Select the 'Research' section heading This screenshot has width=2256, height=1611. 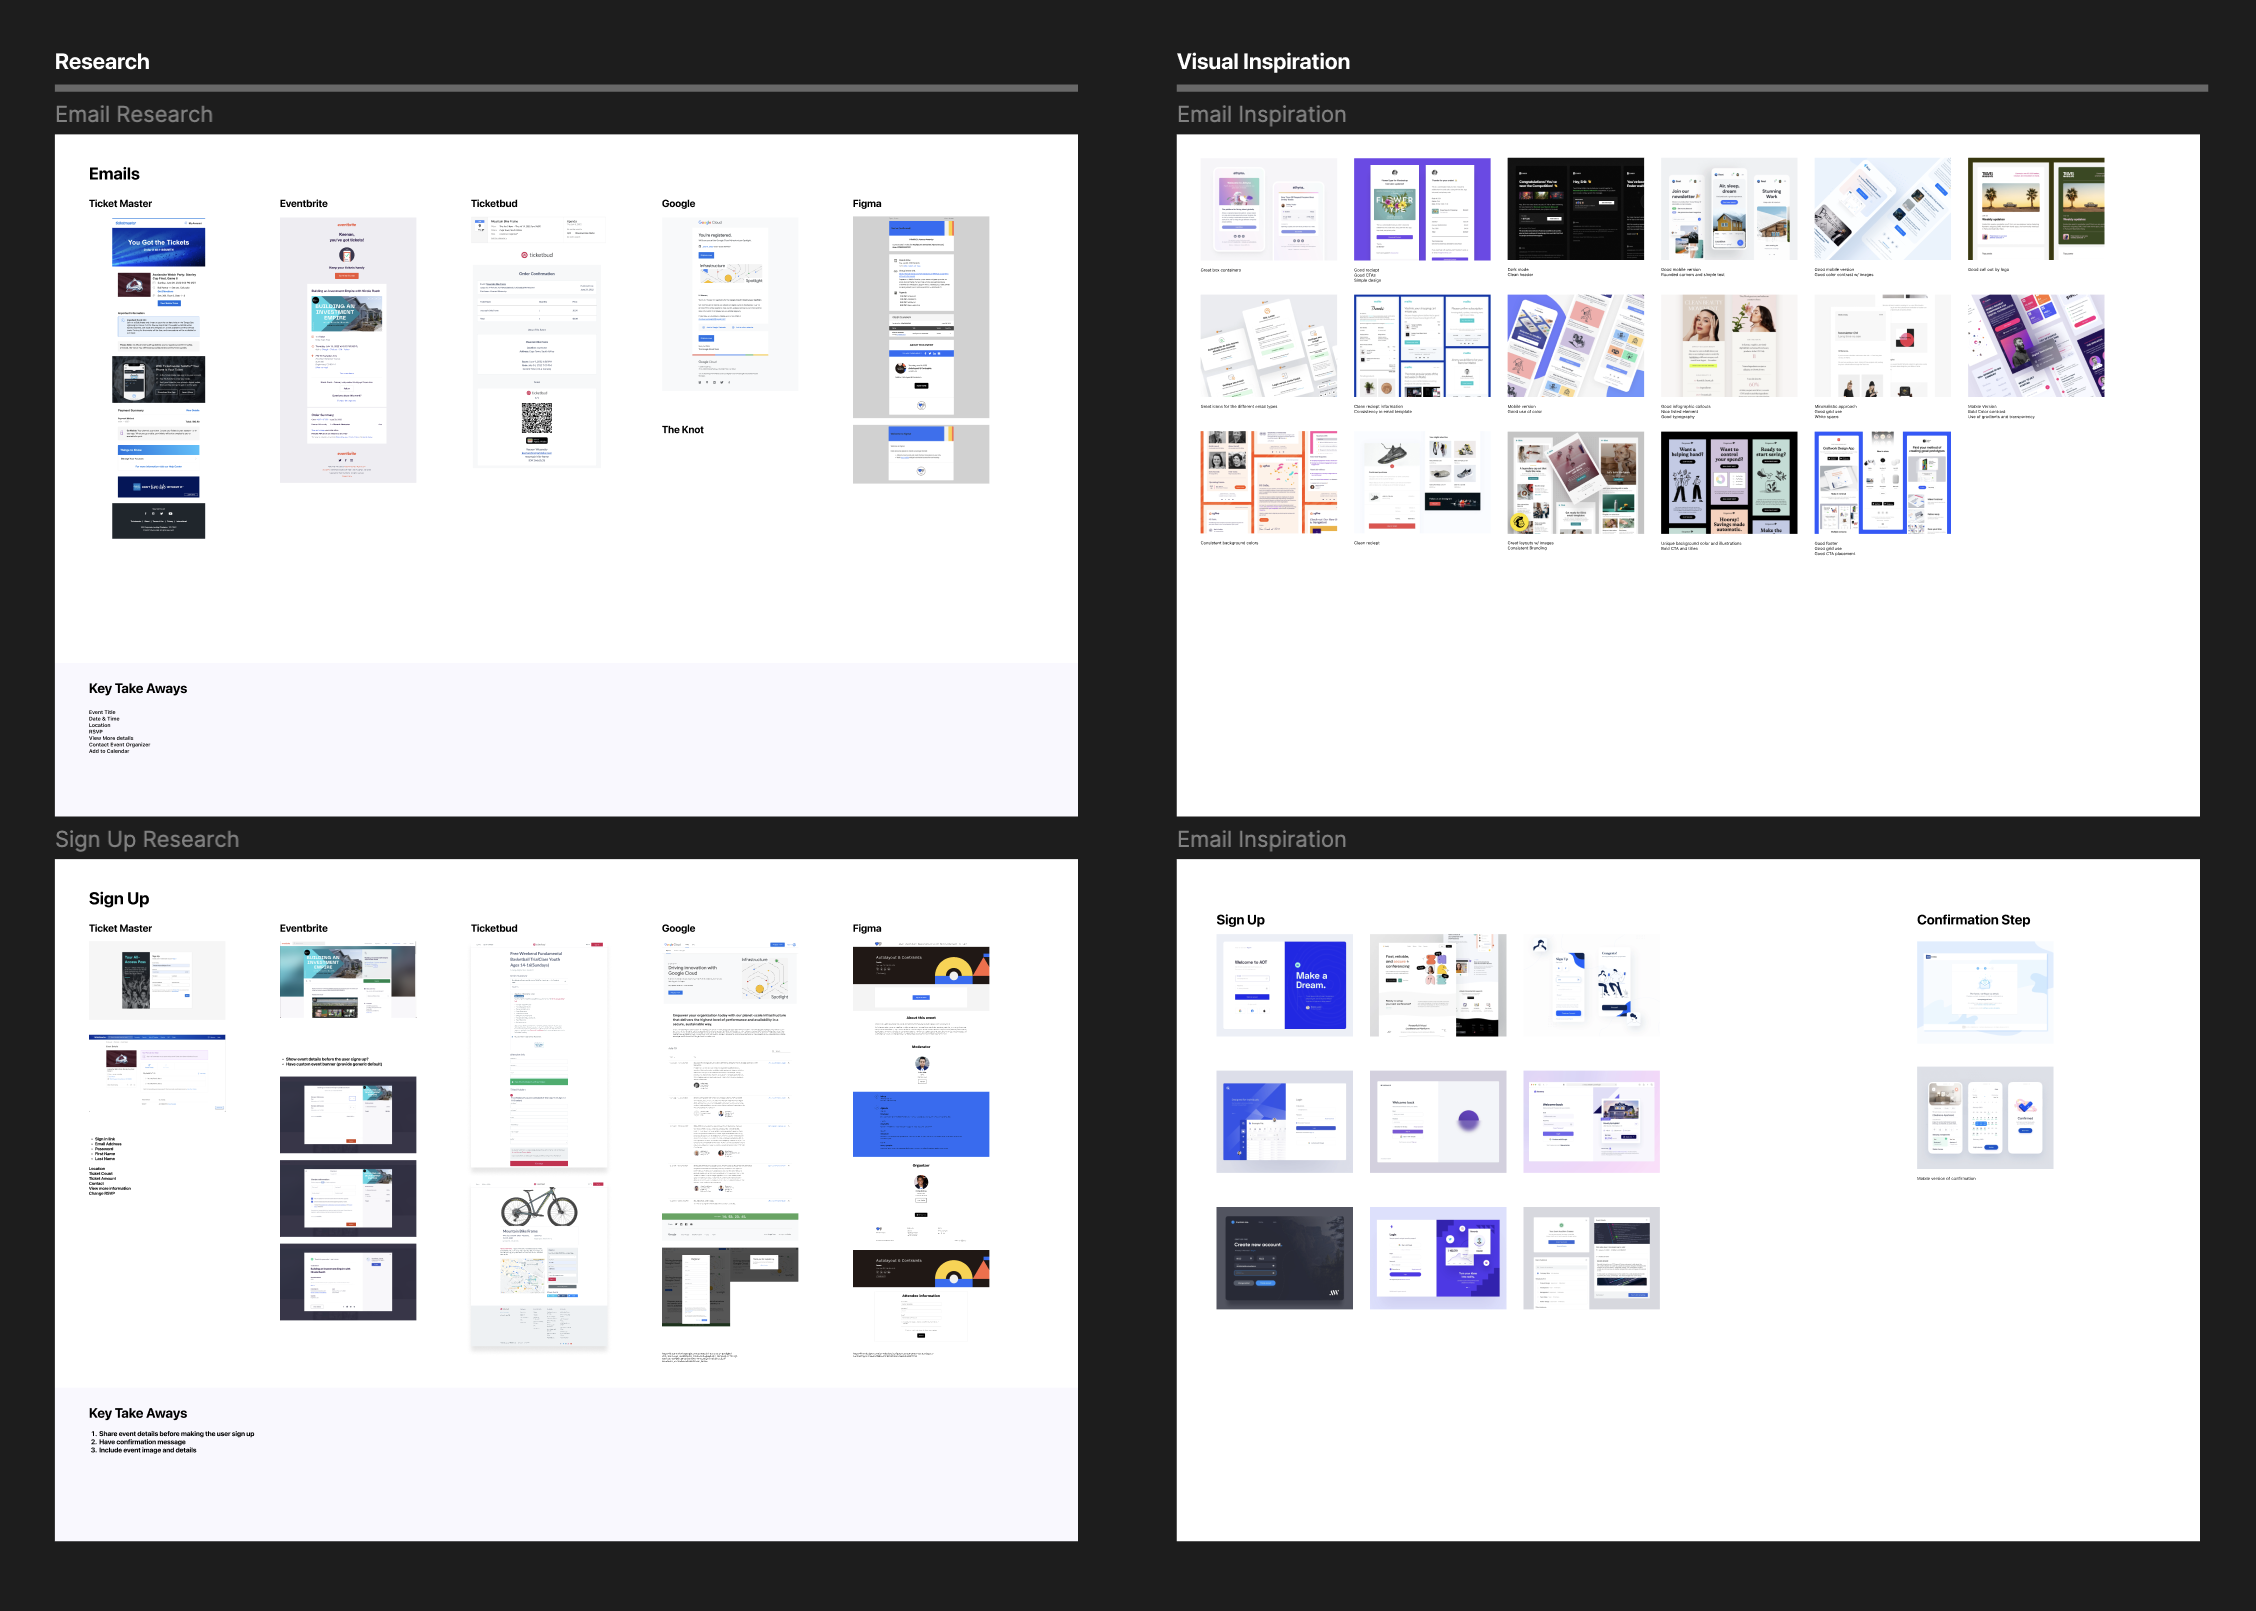click(x=102, y=62)
